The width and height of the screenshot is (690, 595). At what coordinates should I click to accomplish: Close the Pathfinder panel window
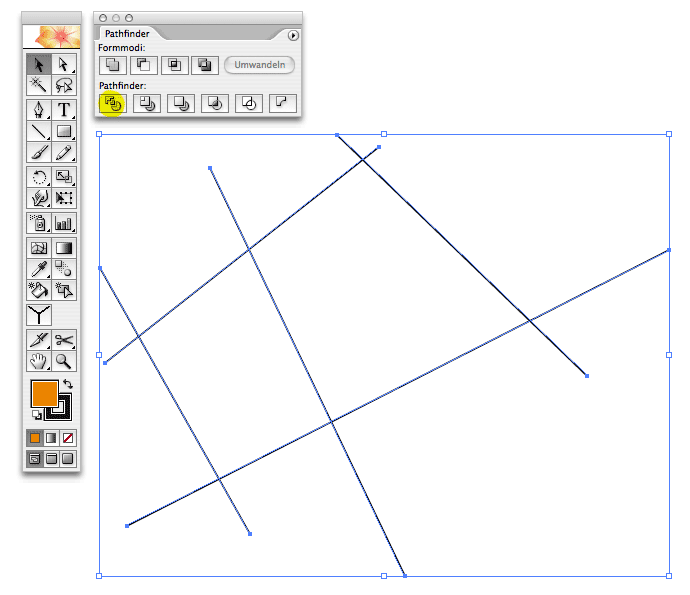103,18
